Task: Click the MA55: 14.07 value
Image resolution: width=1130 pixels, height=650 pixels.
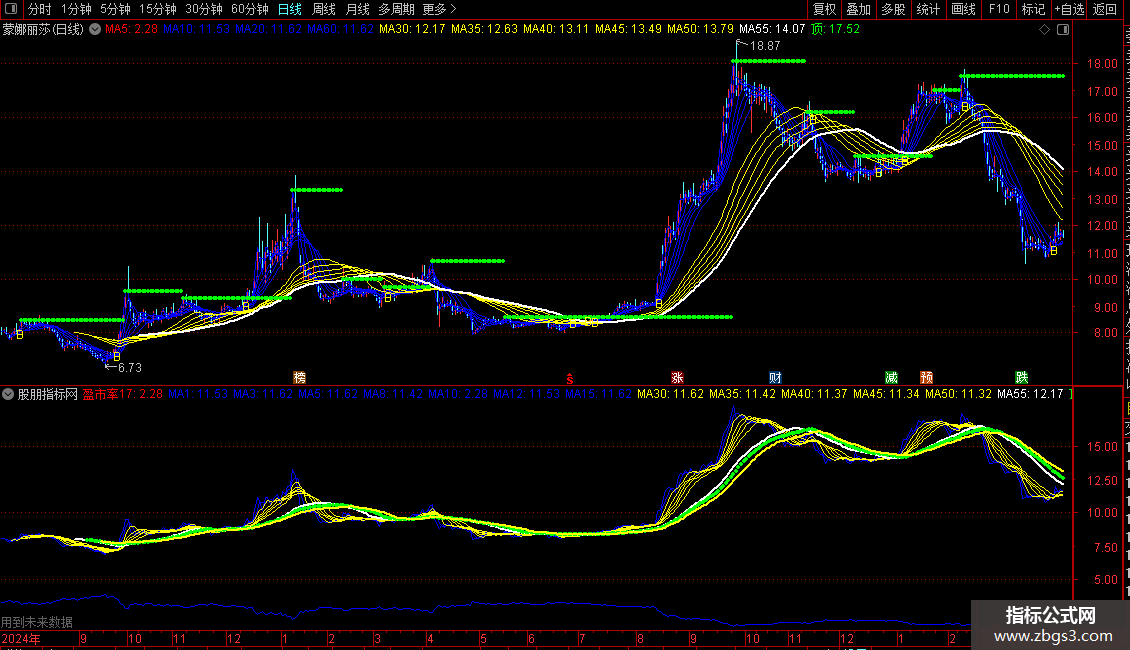Action: pos(772,29)
